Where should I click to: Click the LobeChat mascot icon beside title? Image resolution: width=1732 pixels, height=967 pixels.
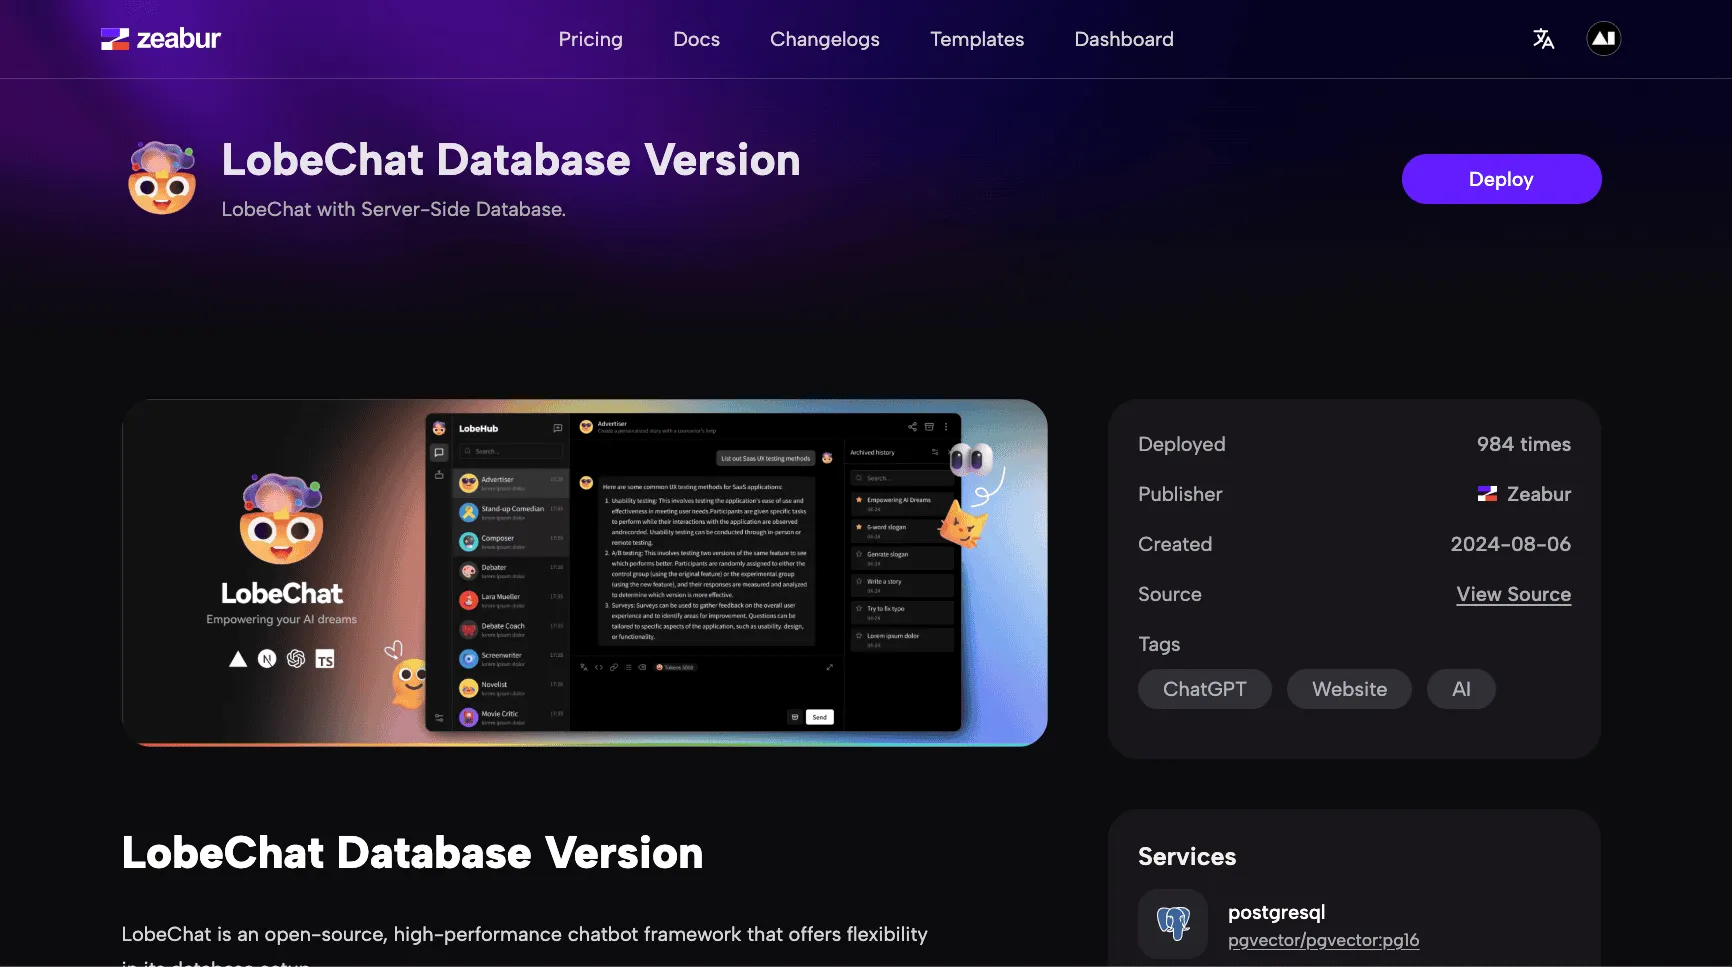[x=162, y=178]
